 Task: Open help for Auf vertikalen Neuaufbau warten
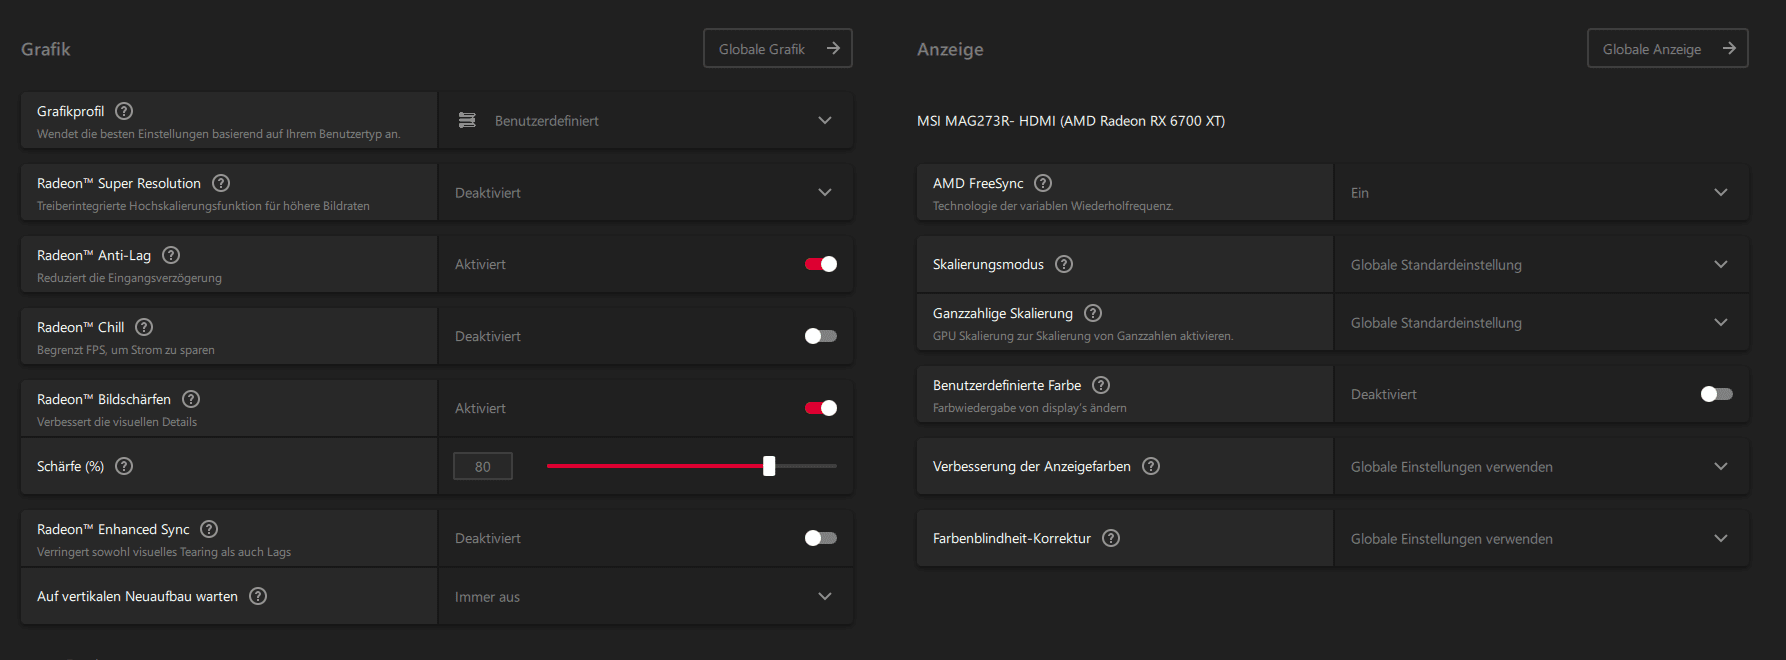(258, 596)
